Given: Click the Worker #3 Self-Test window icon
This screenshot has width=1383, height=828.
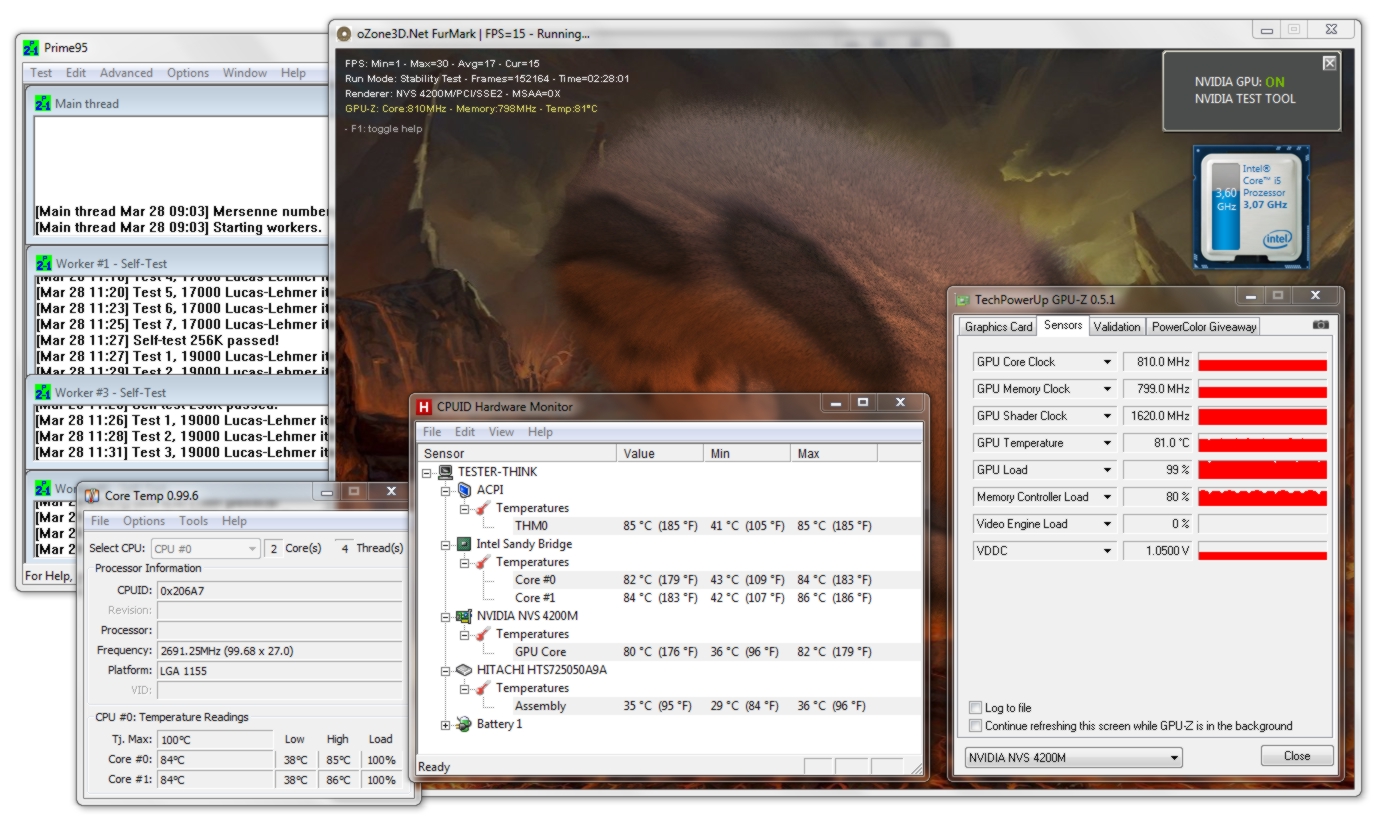Looking at the screenshot, I should click(x=43, y=392).
